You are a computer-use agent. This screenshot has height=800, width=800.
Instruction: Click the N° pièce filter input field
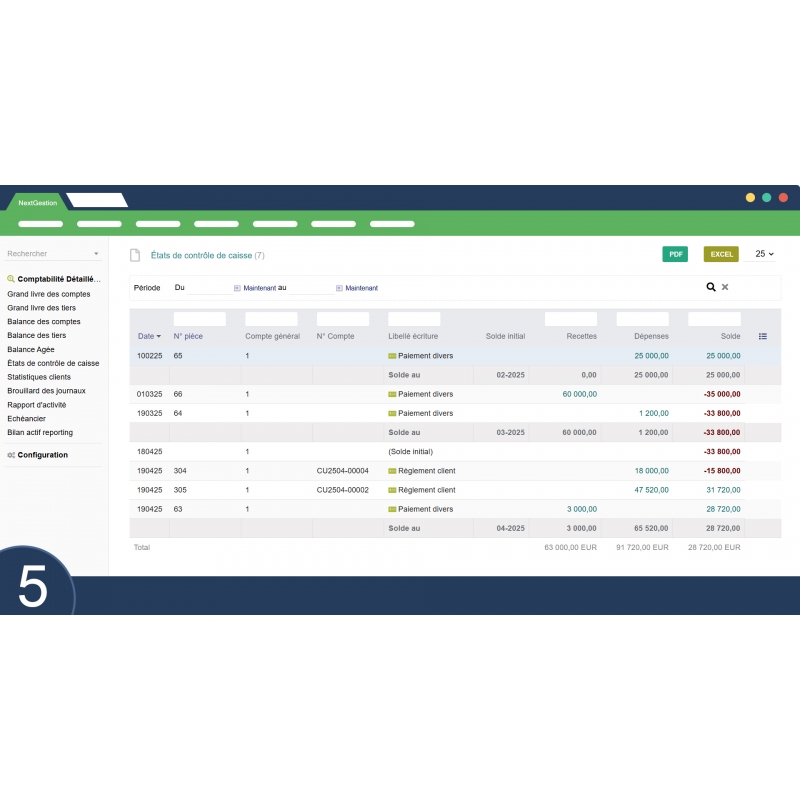pos(200,317)
